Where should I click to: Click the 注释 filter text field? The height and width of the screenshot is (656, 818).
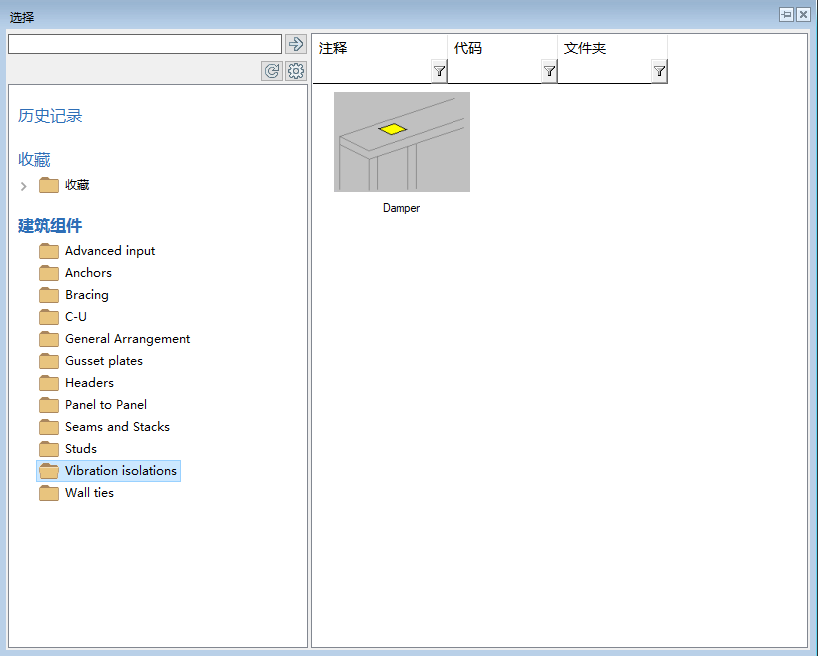click(372, 71)
